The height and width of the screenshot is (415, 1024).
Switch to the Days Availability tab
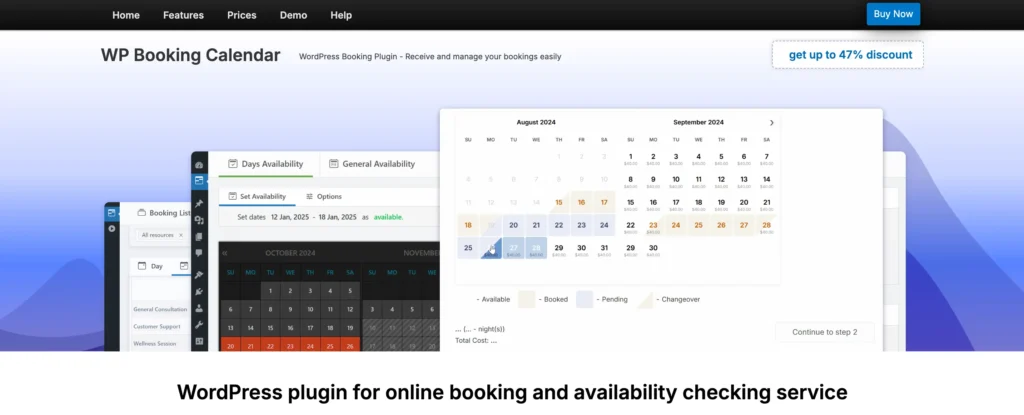click(265, 164)
